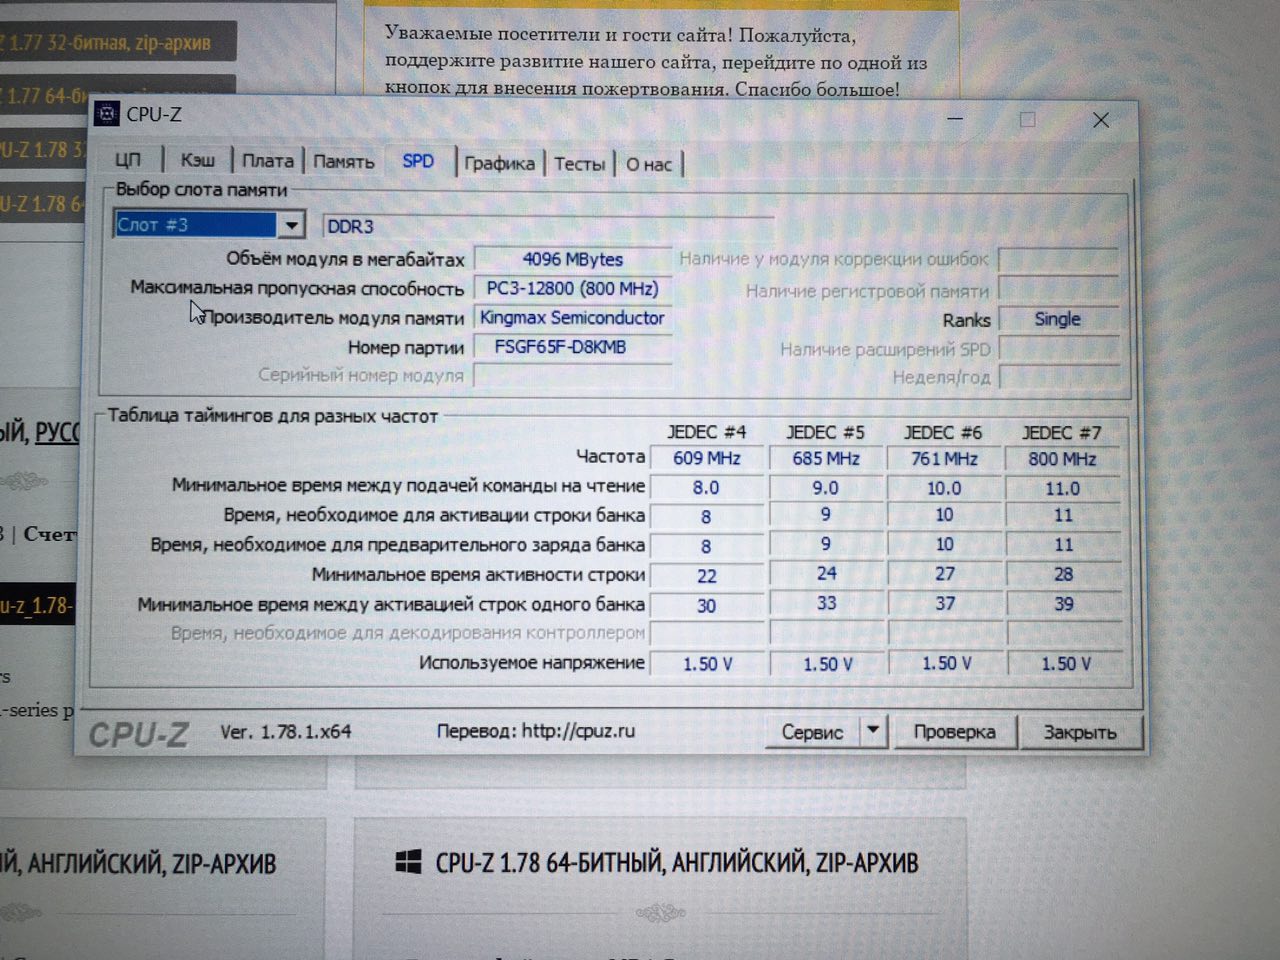Click the 22 row active time cell
This screenshot has height=960, width=1280.
pyautogui.click(x=707, y=576)
